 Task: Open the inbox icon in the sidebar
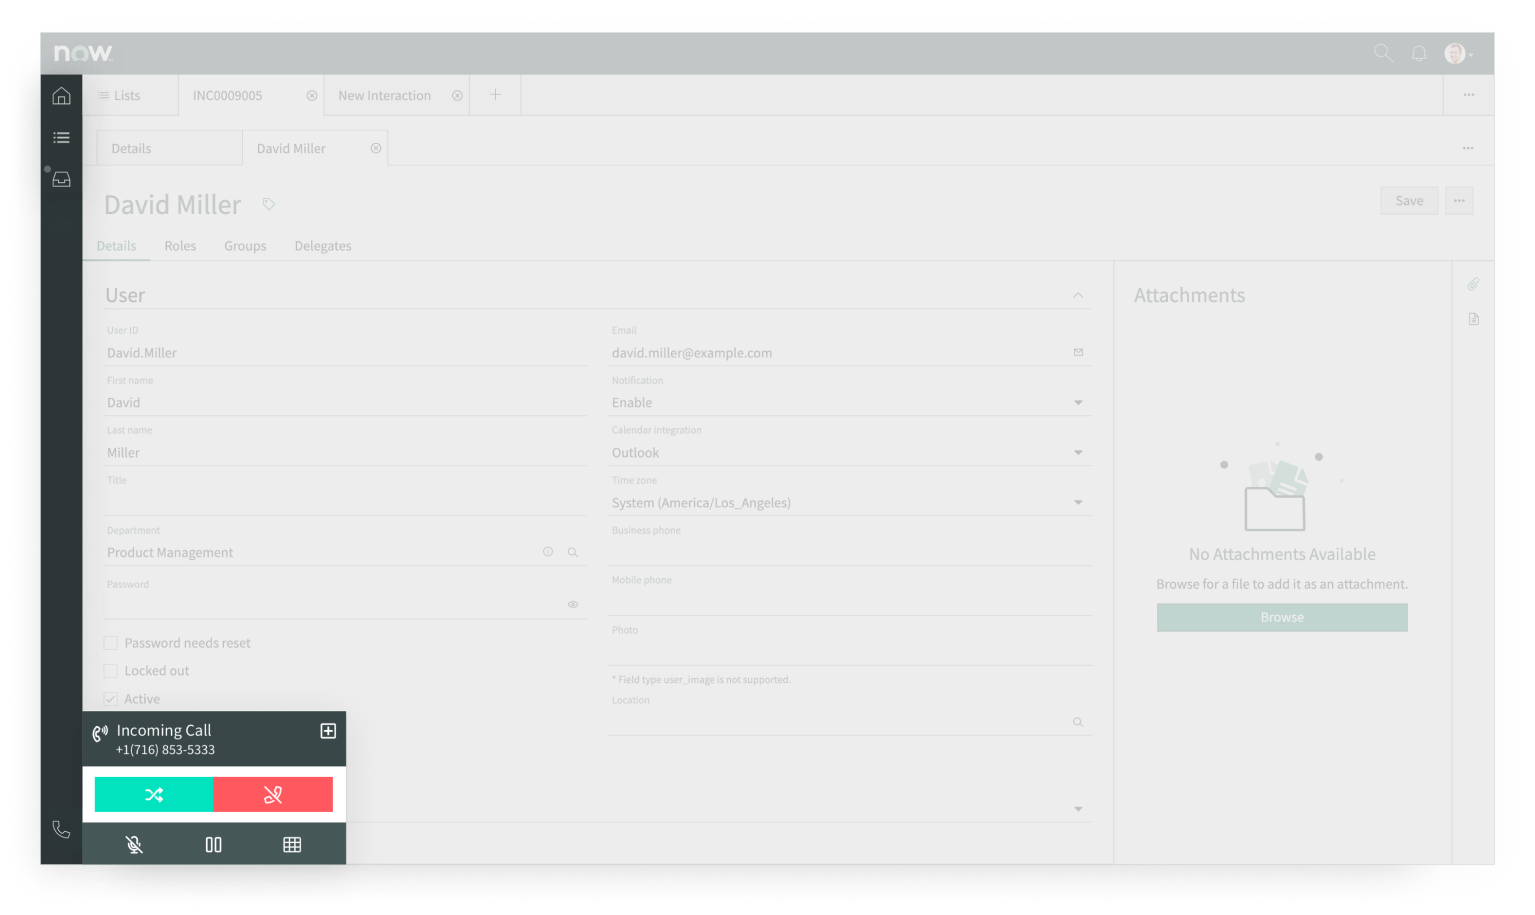[x=61, y=179]
